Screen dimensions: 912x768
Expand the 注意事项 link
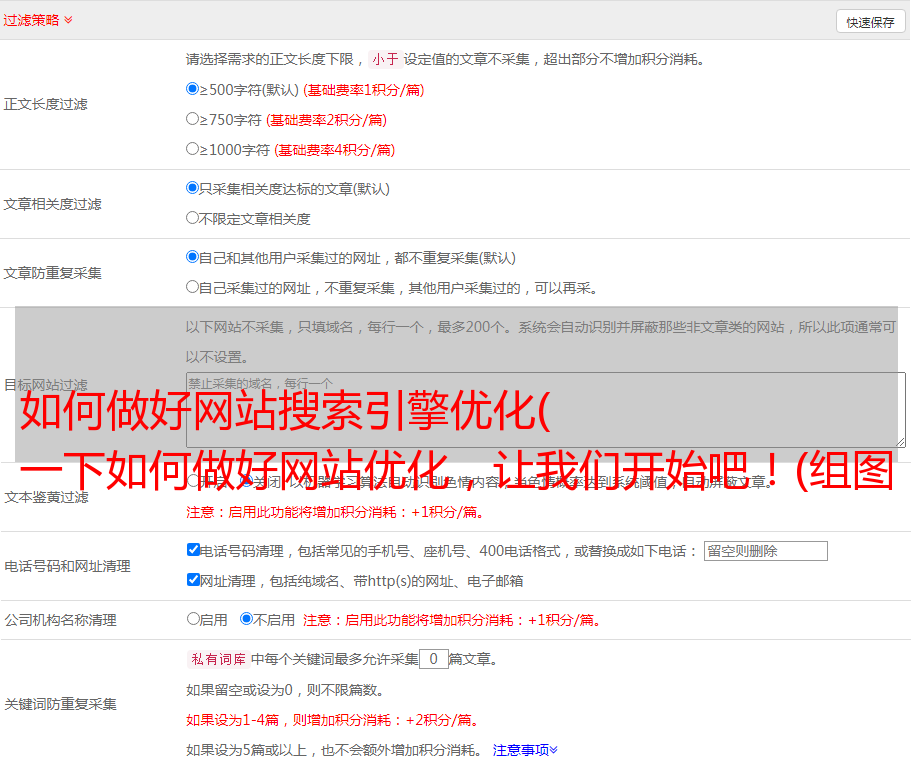[x=525, y=750]
